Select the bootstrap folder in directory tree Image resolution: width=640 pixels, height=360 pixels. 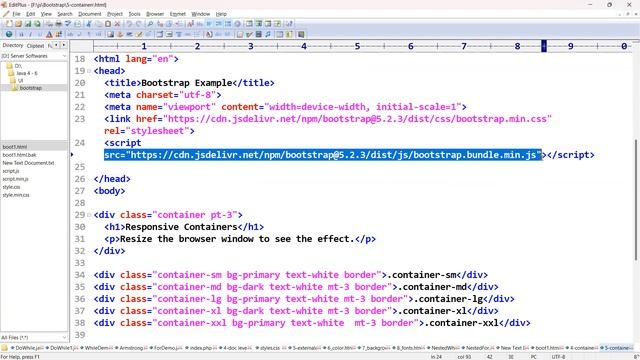31,88
